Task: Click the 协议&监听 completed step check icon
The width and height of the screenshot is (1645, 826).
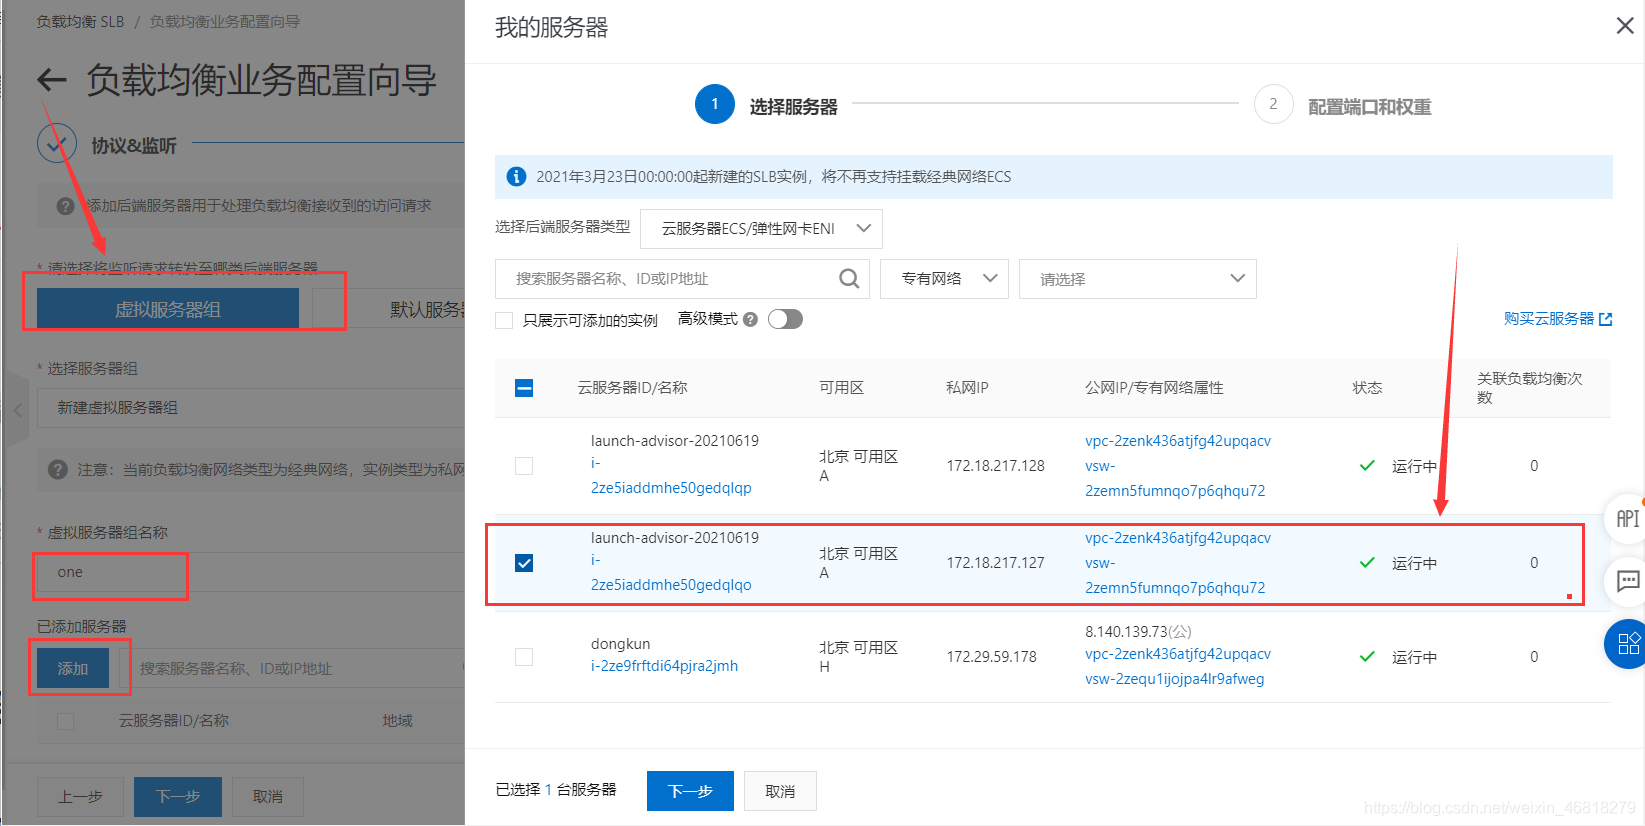Action: pos(57,144)
